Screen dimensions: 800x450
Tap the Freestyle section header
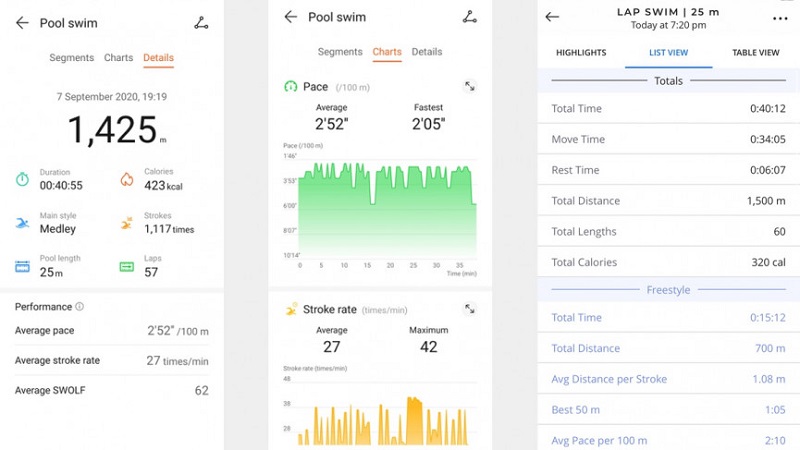[x=668, y=290]
